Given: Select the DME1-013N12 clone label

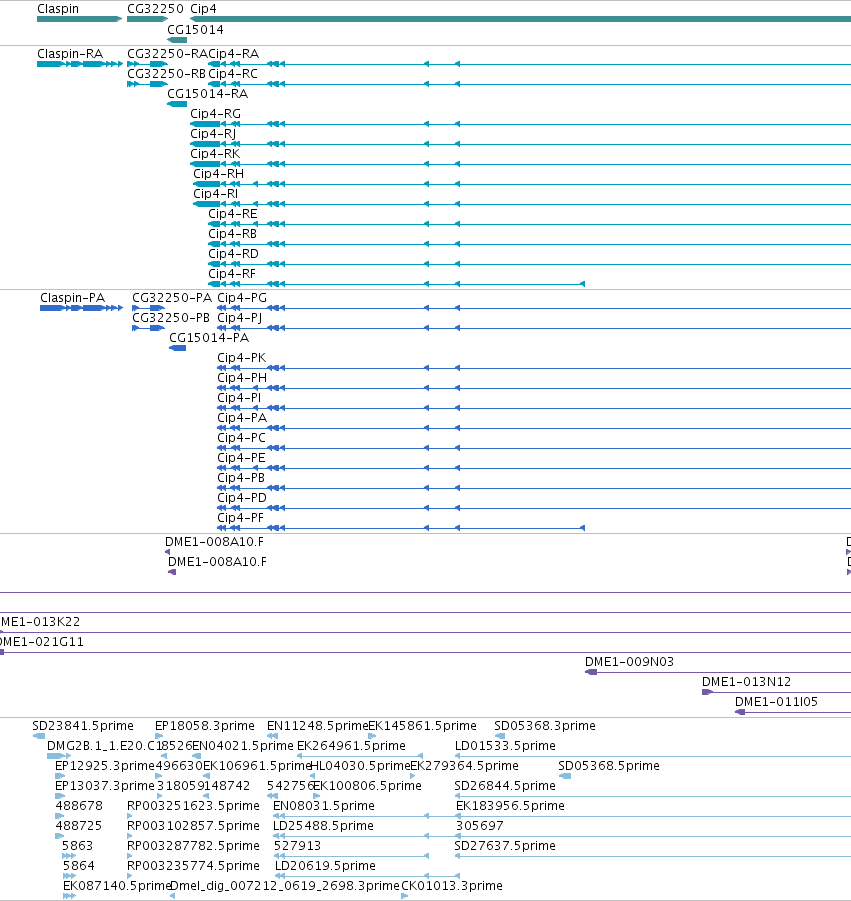Looking at the screenshot, I should tap(746, 682).
